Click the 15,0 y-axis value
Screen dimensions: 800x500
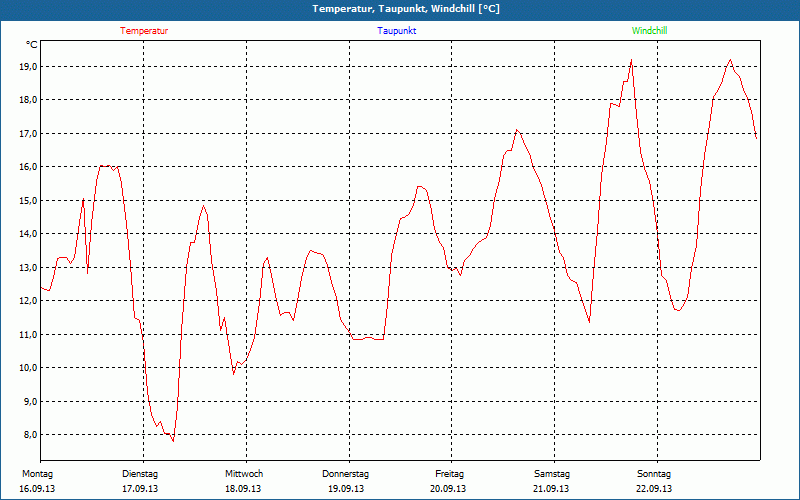pos(29,201)
